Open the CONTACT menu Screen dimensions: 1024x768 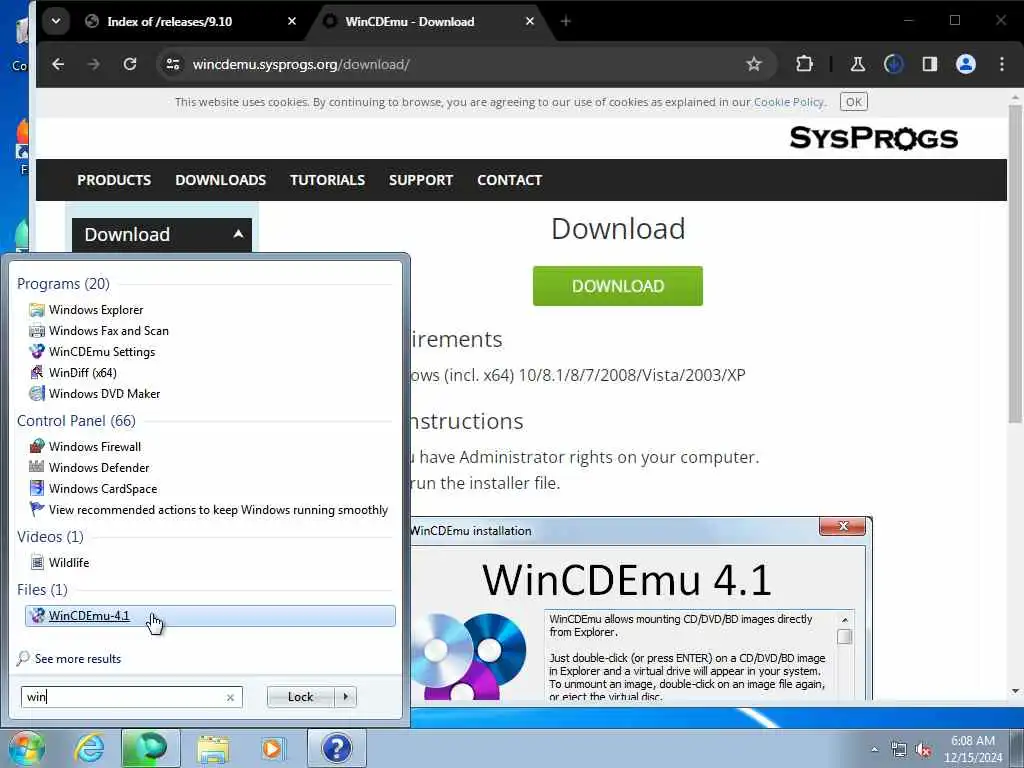tap(509, 180)
